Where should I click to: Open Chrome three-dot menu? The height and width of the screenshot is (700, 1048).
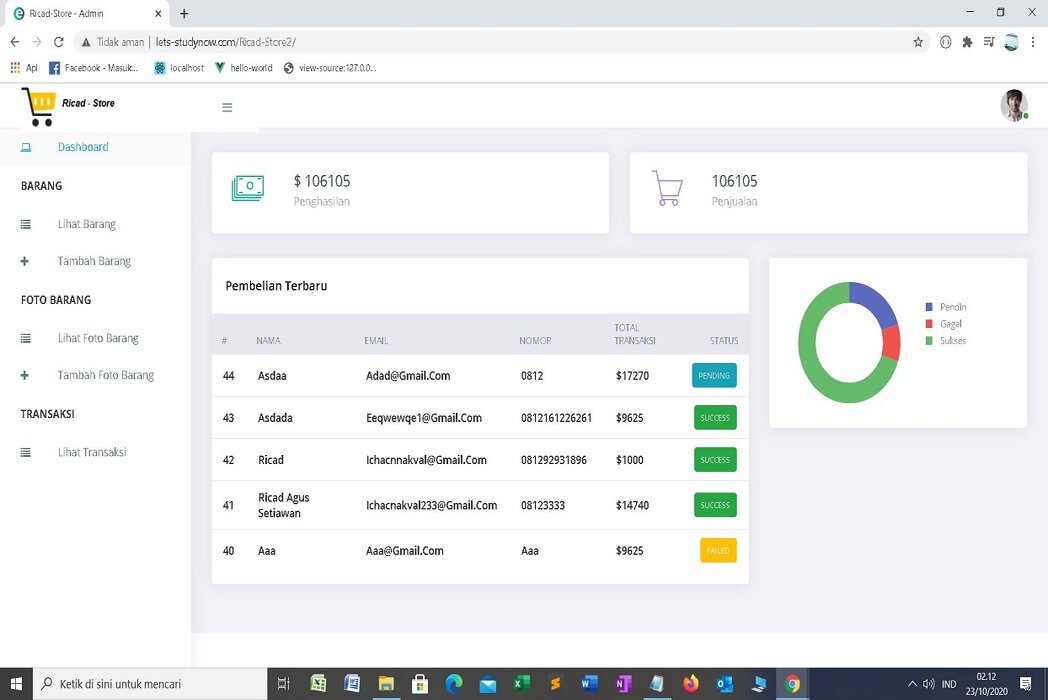tap(1033, 42)
